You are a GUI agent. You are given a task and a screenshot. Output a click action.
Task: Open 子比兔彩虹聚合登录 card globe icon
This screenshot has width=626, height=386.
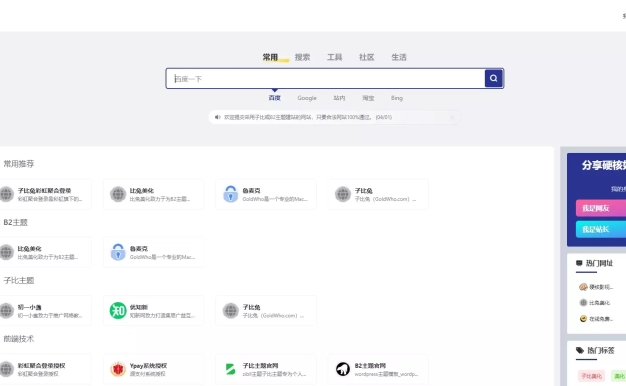(x=6, y=194)
